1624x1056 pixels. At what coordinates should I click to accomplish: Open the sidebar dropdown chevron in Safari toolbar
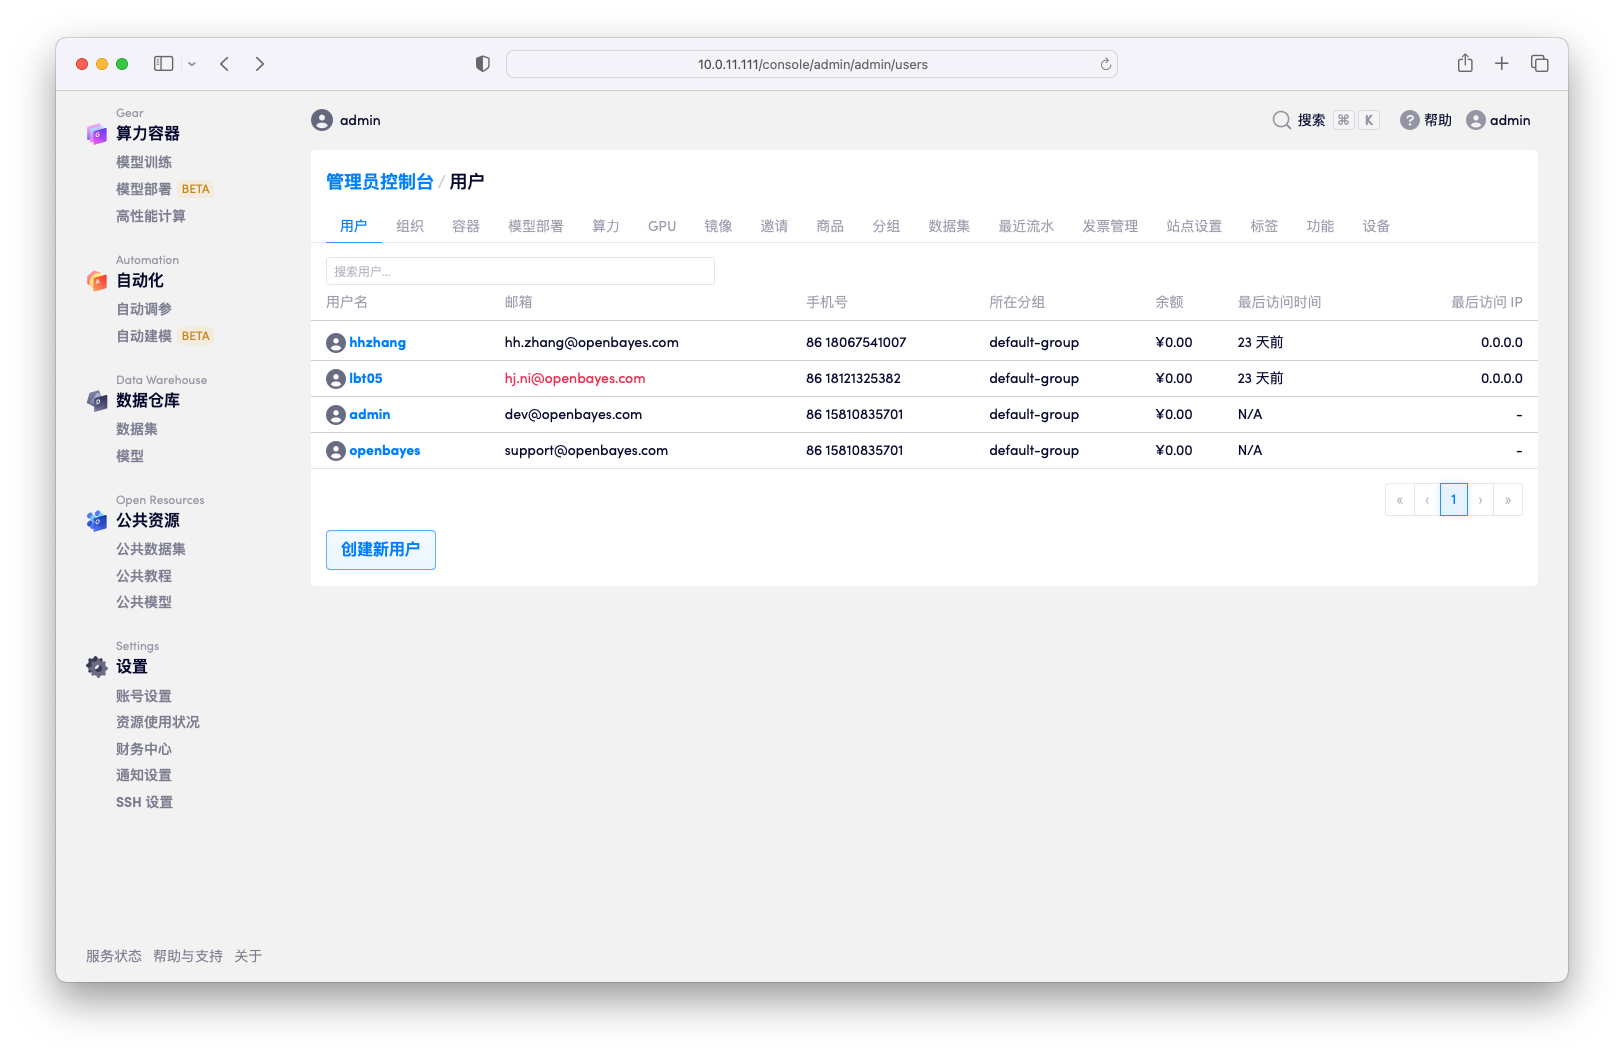pyautogui.click(x=190, y=63)
